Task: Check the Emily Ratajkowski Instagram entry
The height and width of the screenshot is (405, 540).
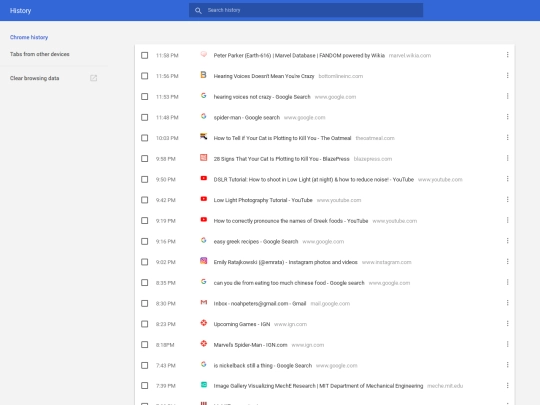Action: 145,262
